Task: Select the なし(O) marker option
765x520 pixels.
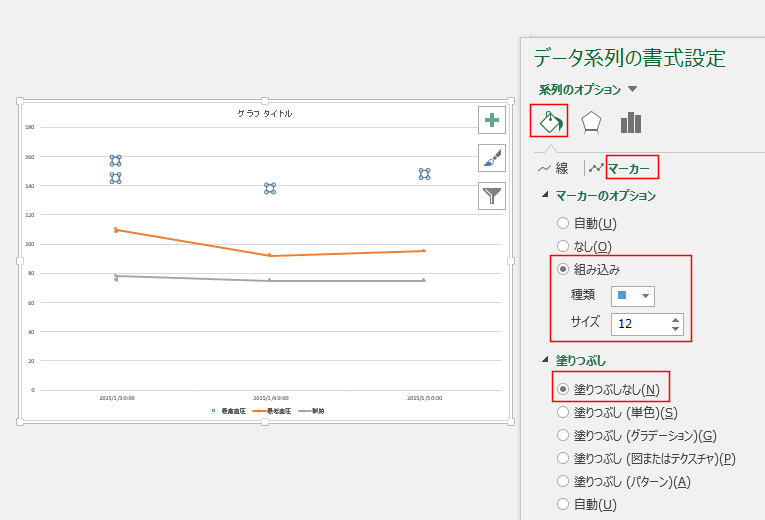Action: (x=564, y=246)
